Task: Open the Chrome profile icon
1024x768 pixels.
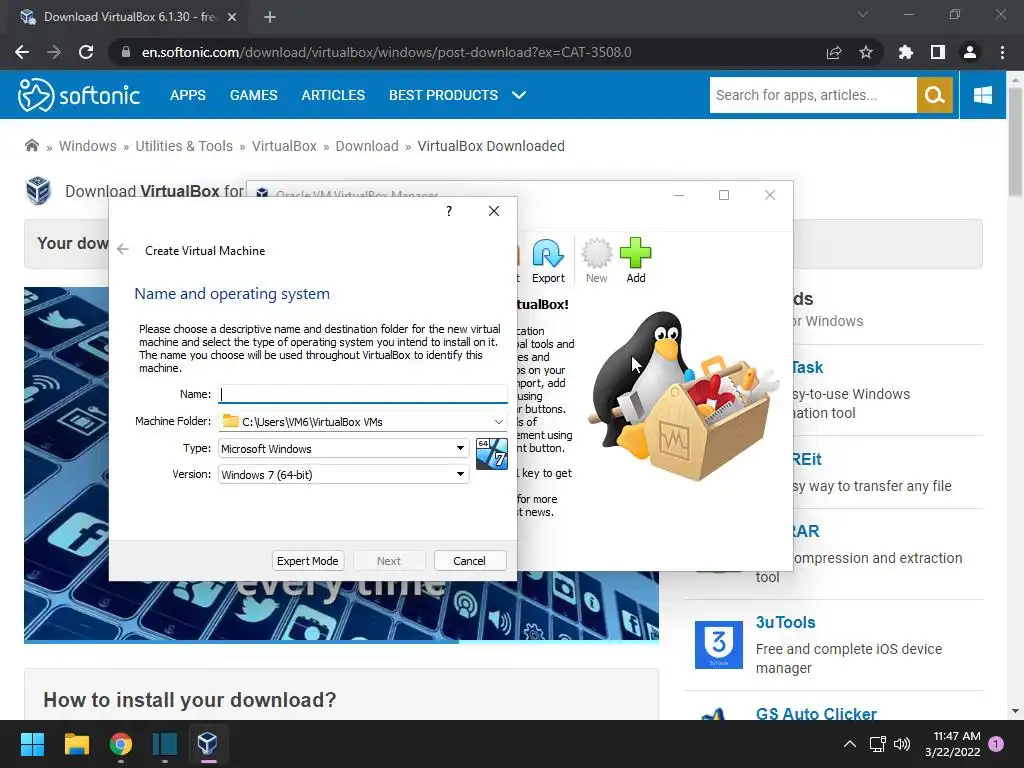Action: click(970, 52)
